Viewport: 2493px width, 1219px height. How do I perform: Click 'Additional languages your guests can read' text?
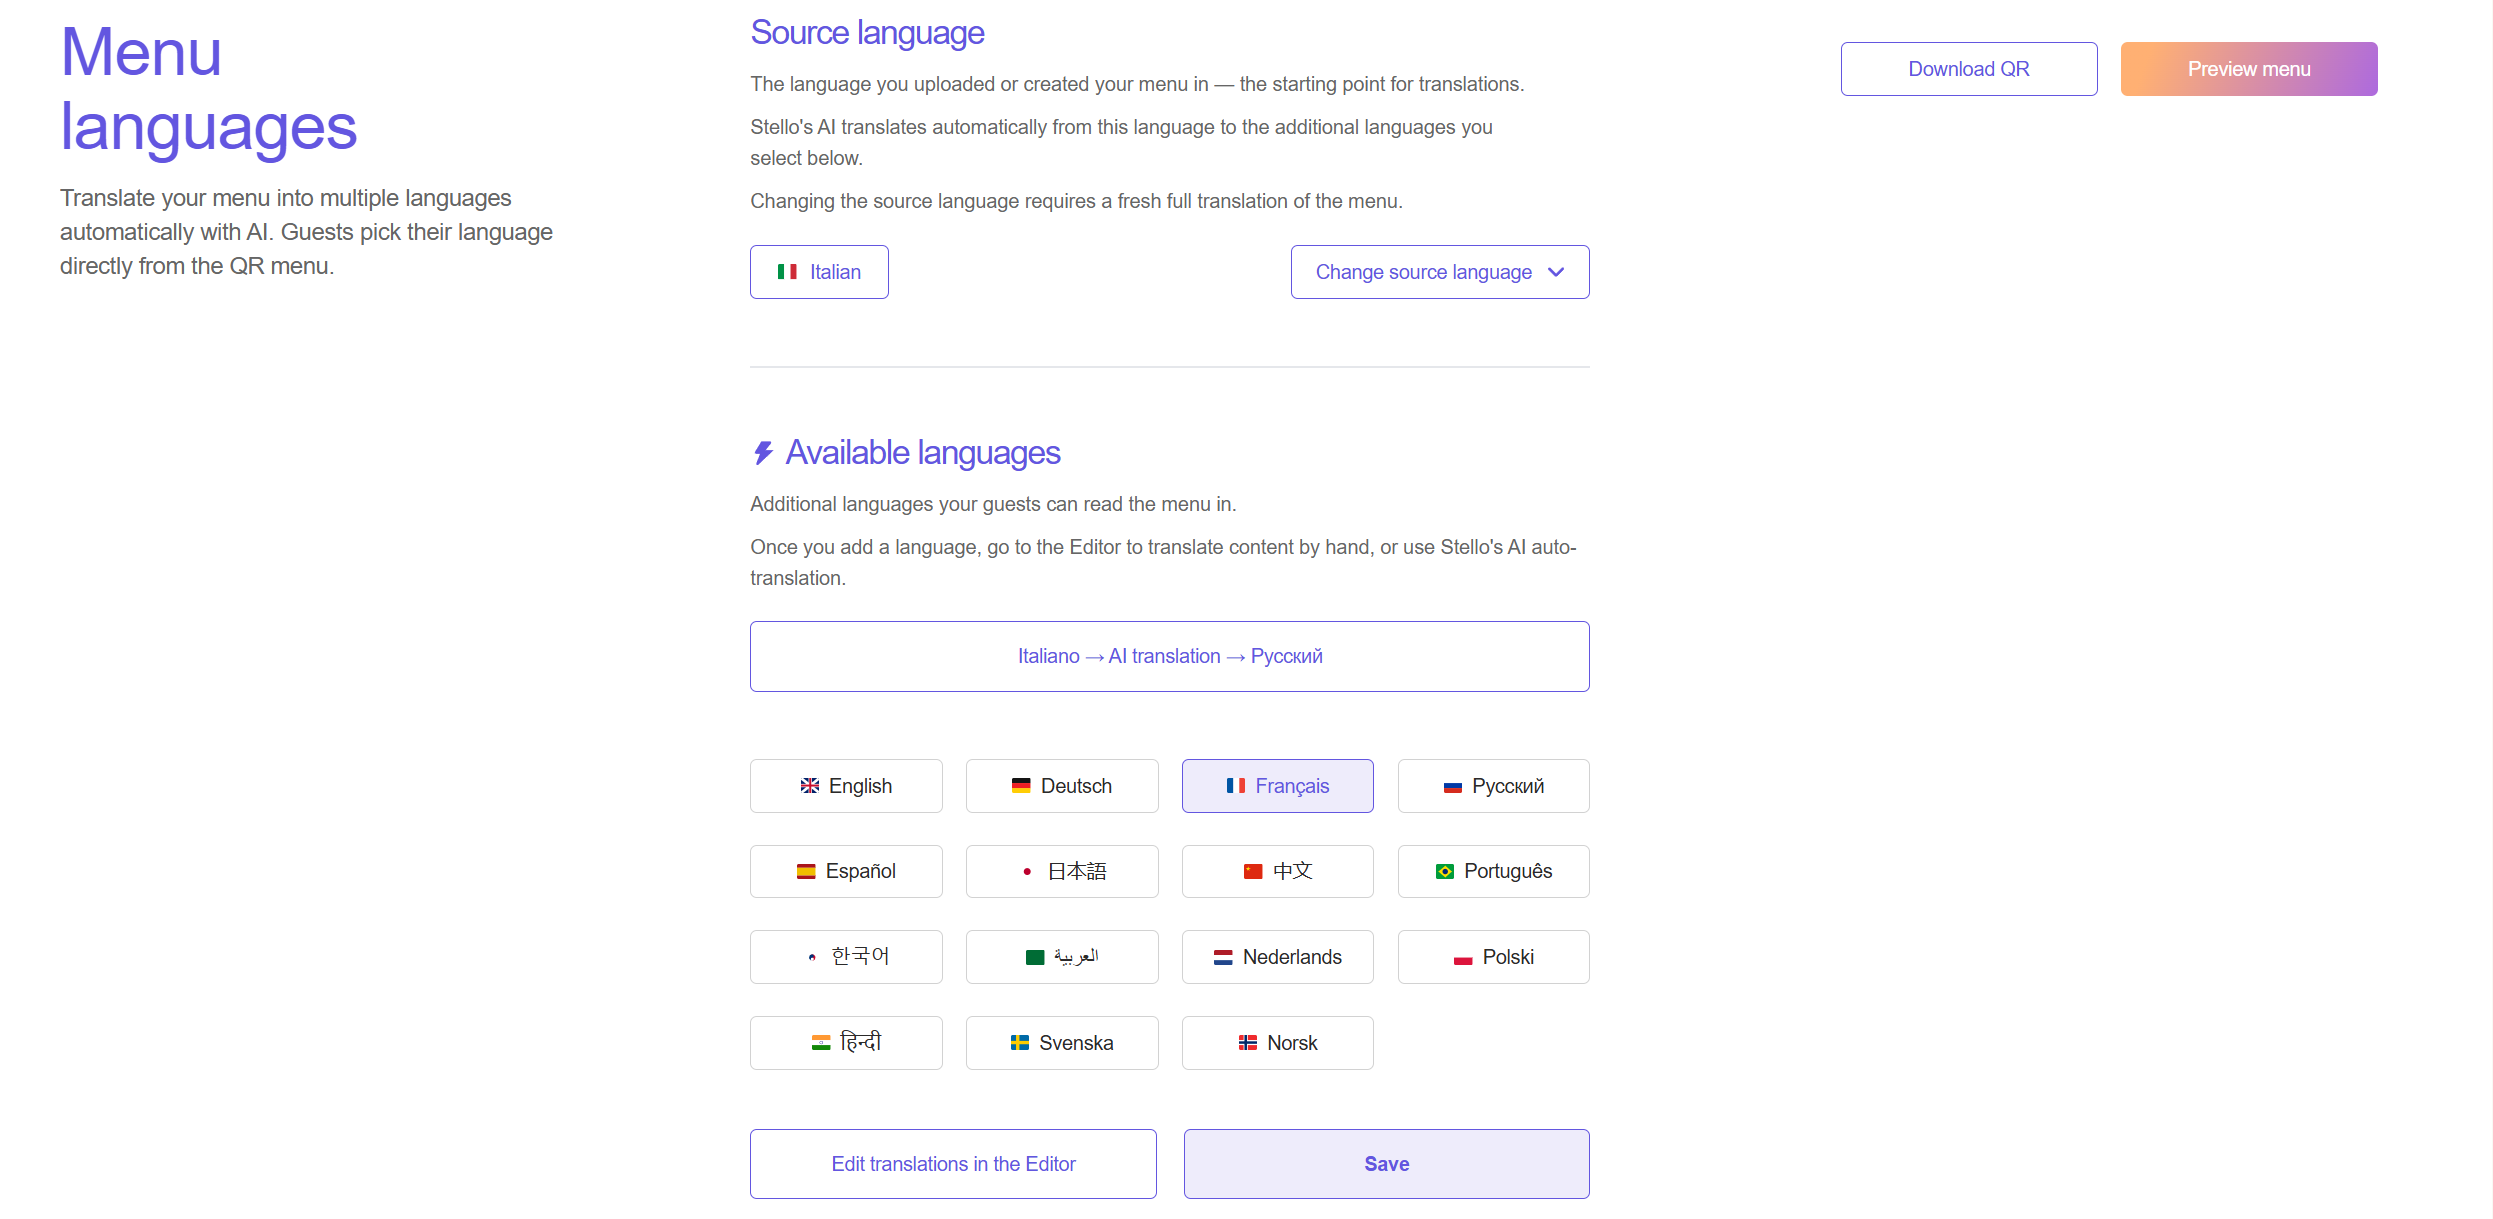coord(993,504)
